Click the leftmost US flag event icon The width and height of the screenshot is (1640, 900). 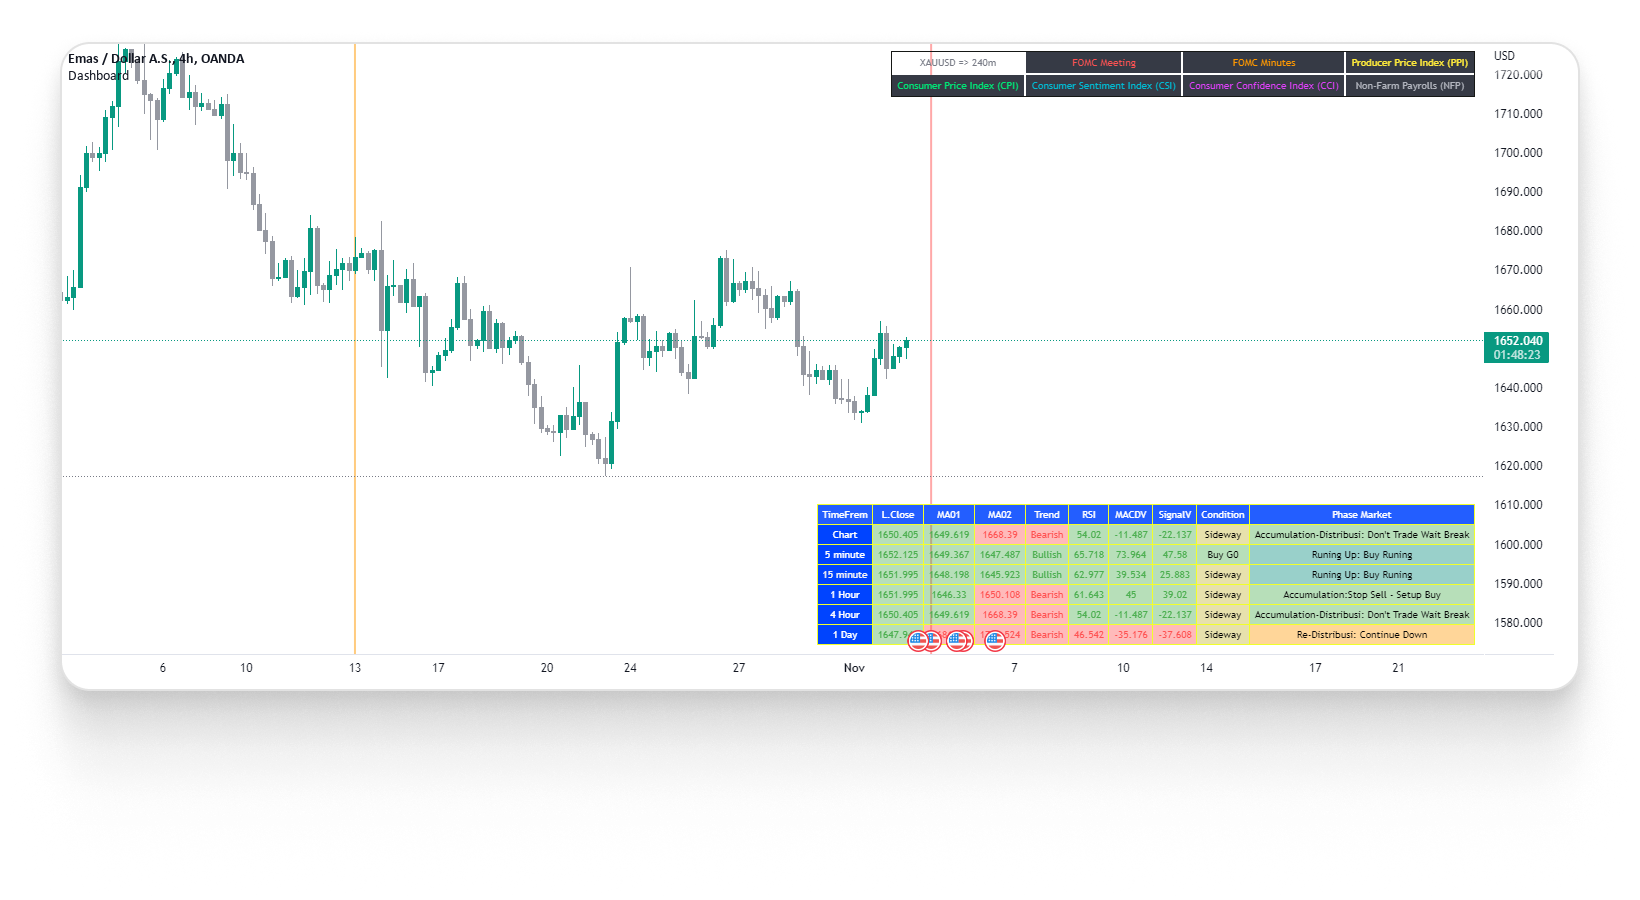tap(918, 640)
